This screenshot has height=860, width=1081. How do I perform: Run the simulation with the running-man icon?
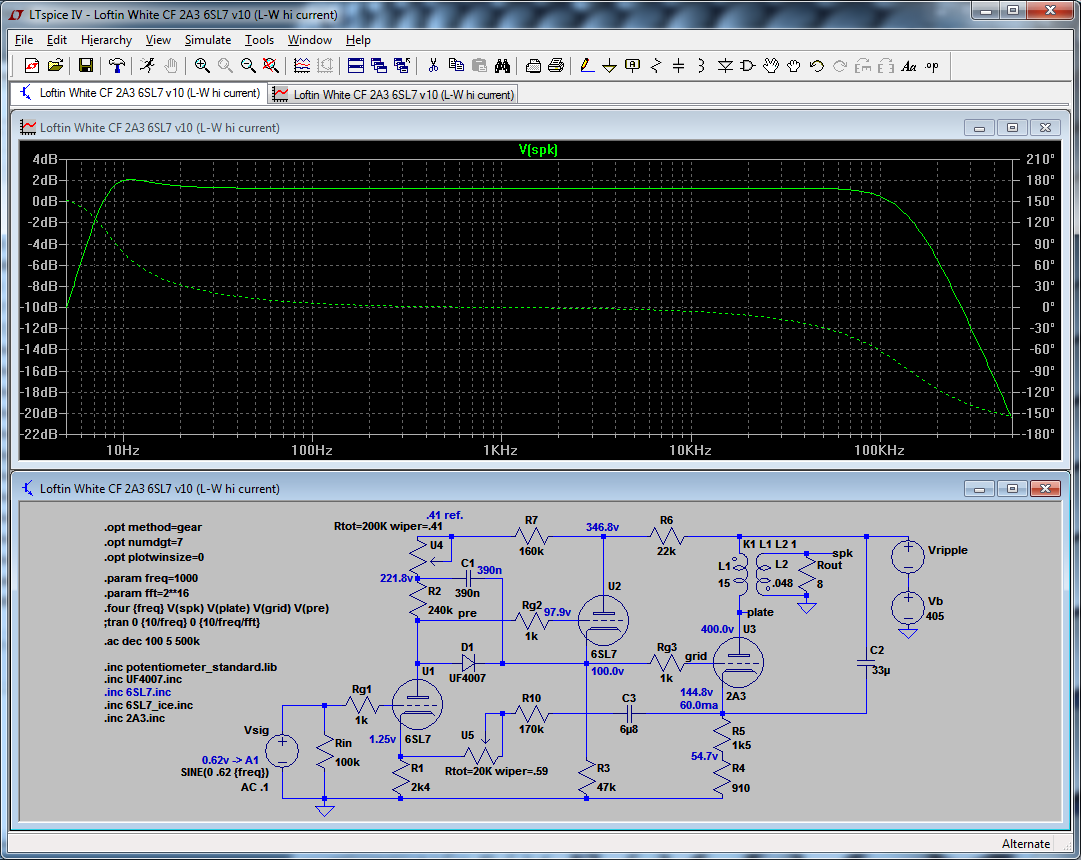147,66
